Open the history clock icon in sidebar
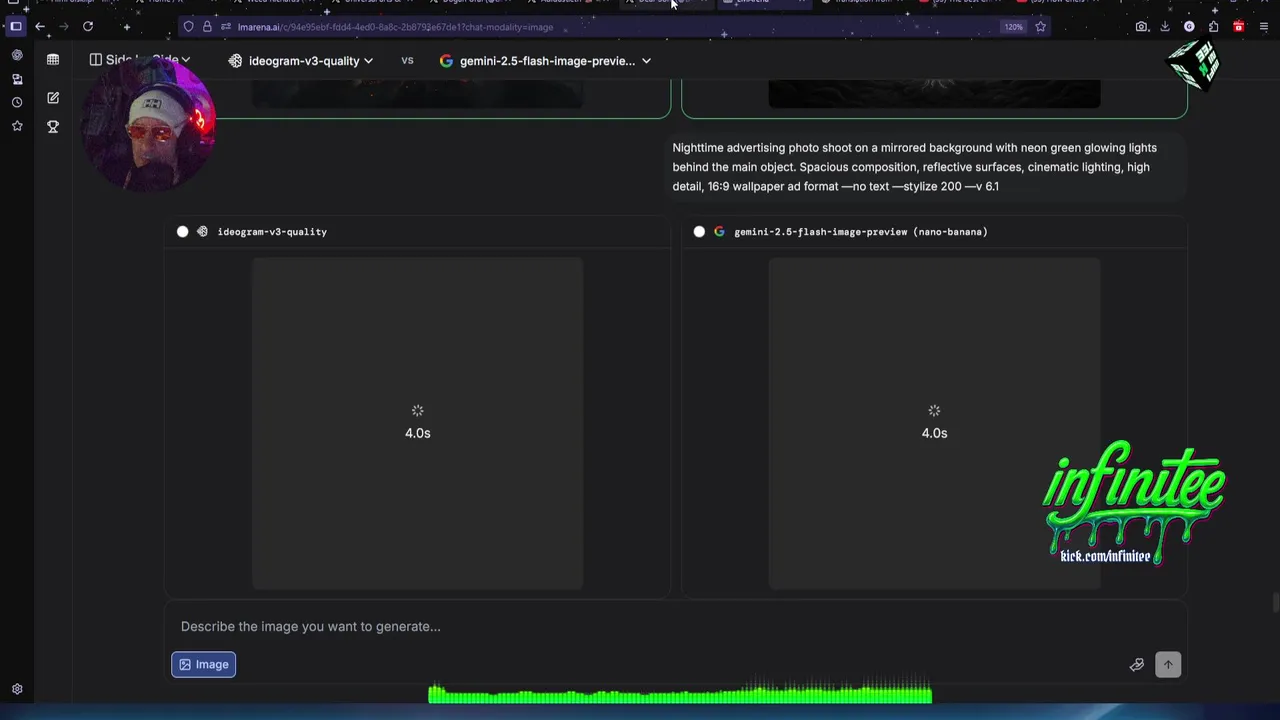This screenshot has height=720, width=1280. [x=17, y=102]
